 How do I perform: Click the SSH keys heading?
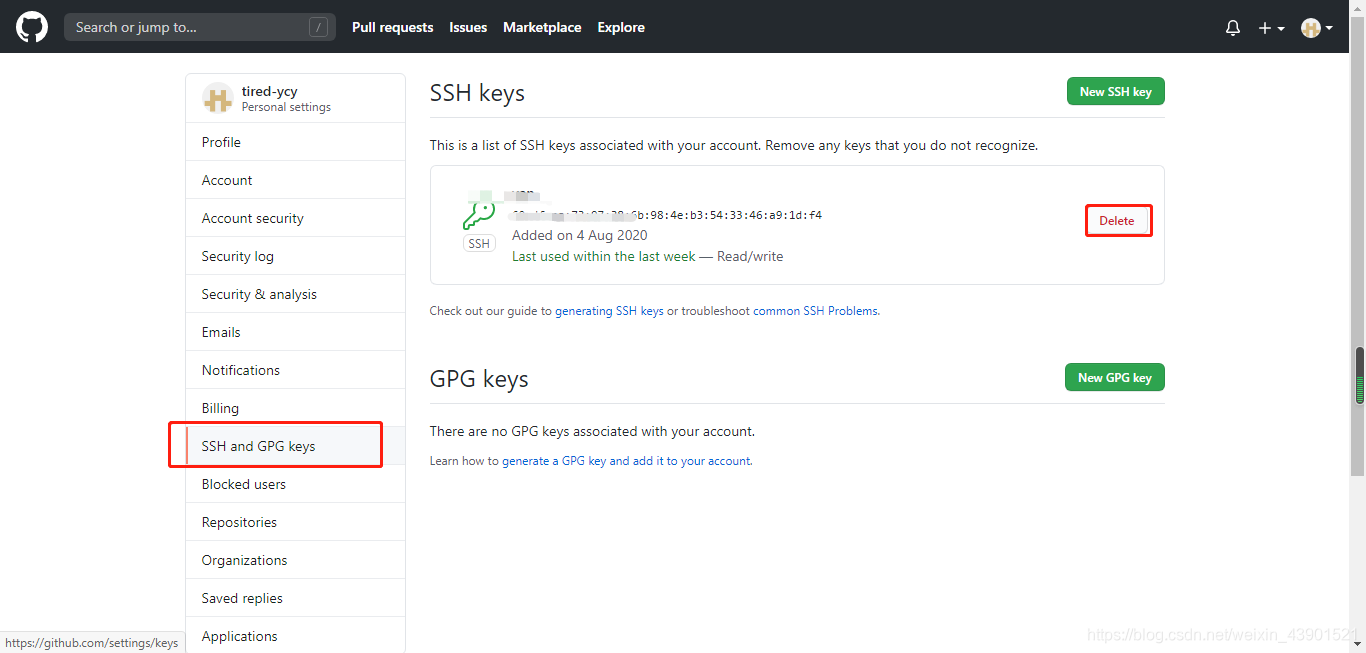coord(477,93)
